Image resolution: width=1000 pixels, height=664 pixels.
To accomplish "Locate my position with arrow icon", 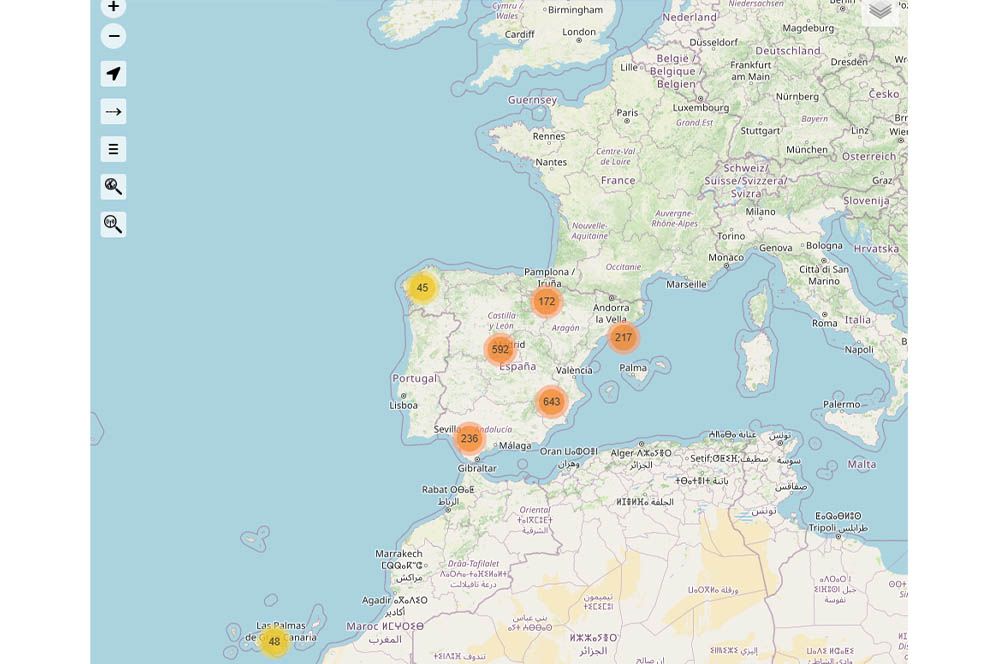I will click(114, 74).
